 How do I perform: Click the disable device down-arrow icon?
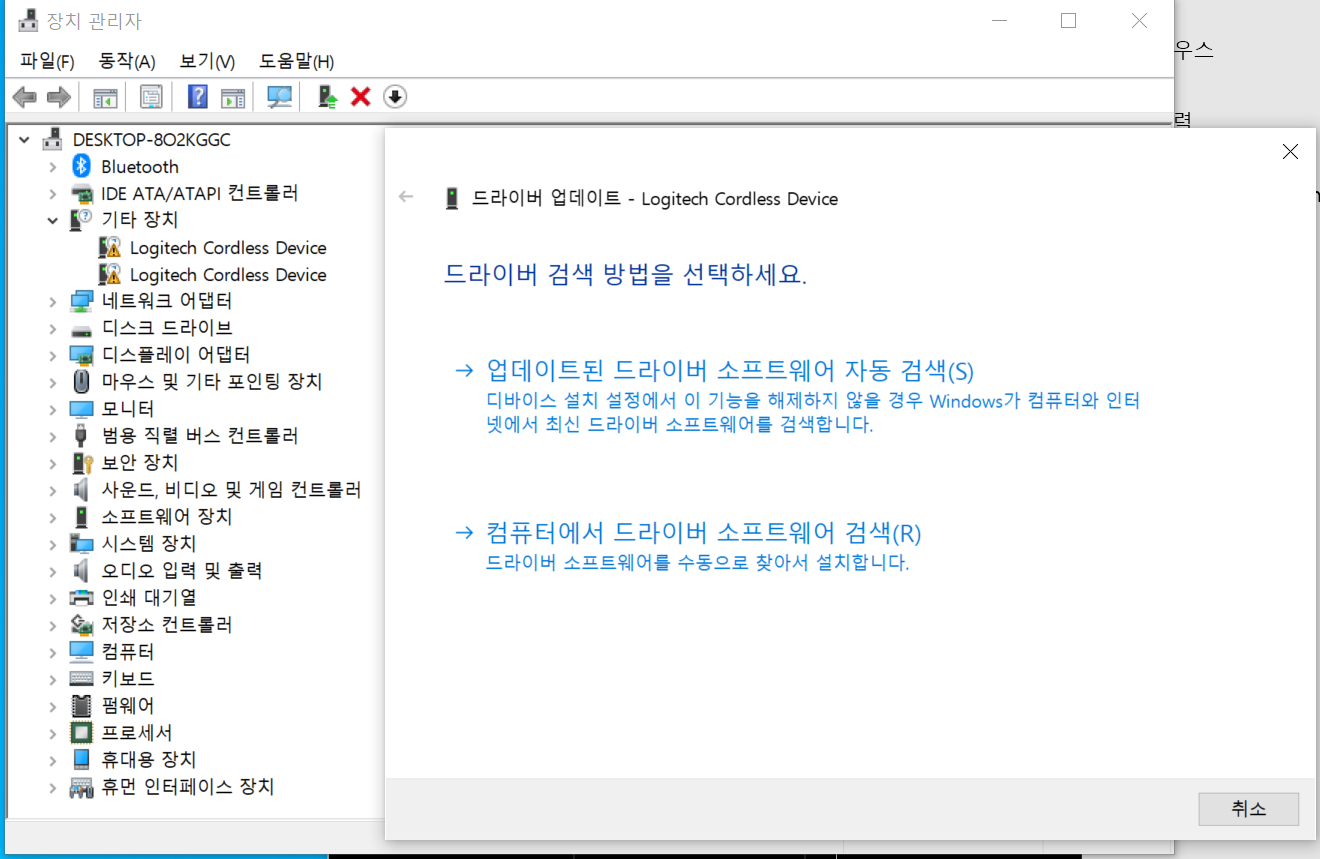coord(396,97)
